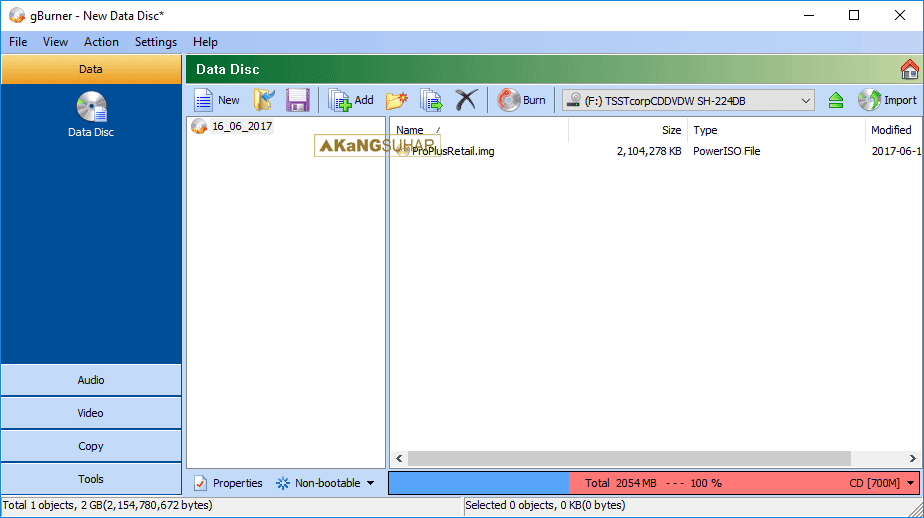The width and height of the screenshot is (924, 518).
Task: Switch to the Audio category
Action: click(x=91, y=380)
